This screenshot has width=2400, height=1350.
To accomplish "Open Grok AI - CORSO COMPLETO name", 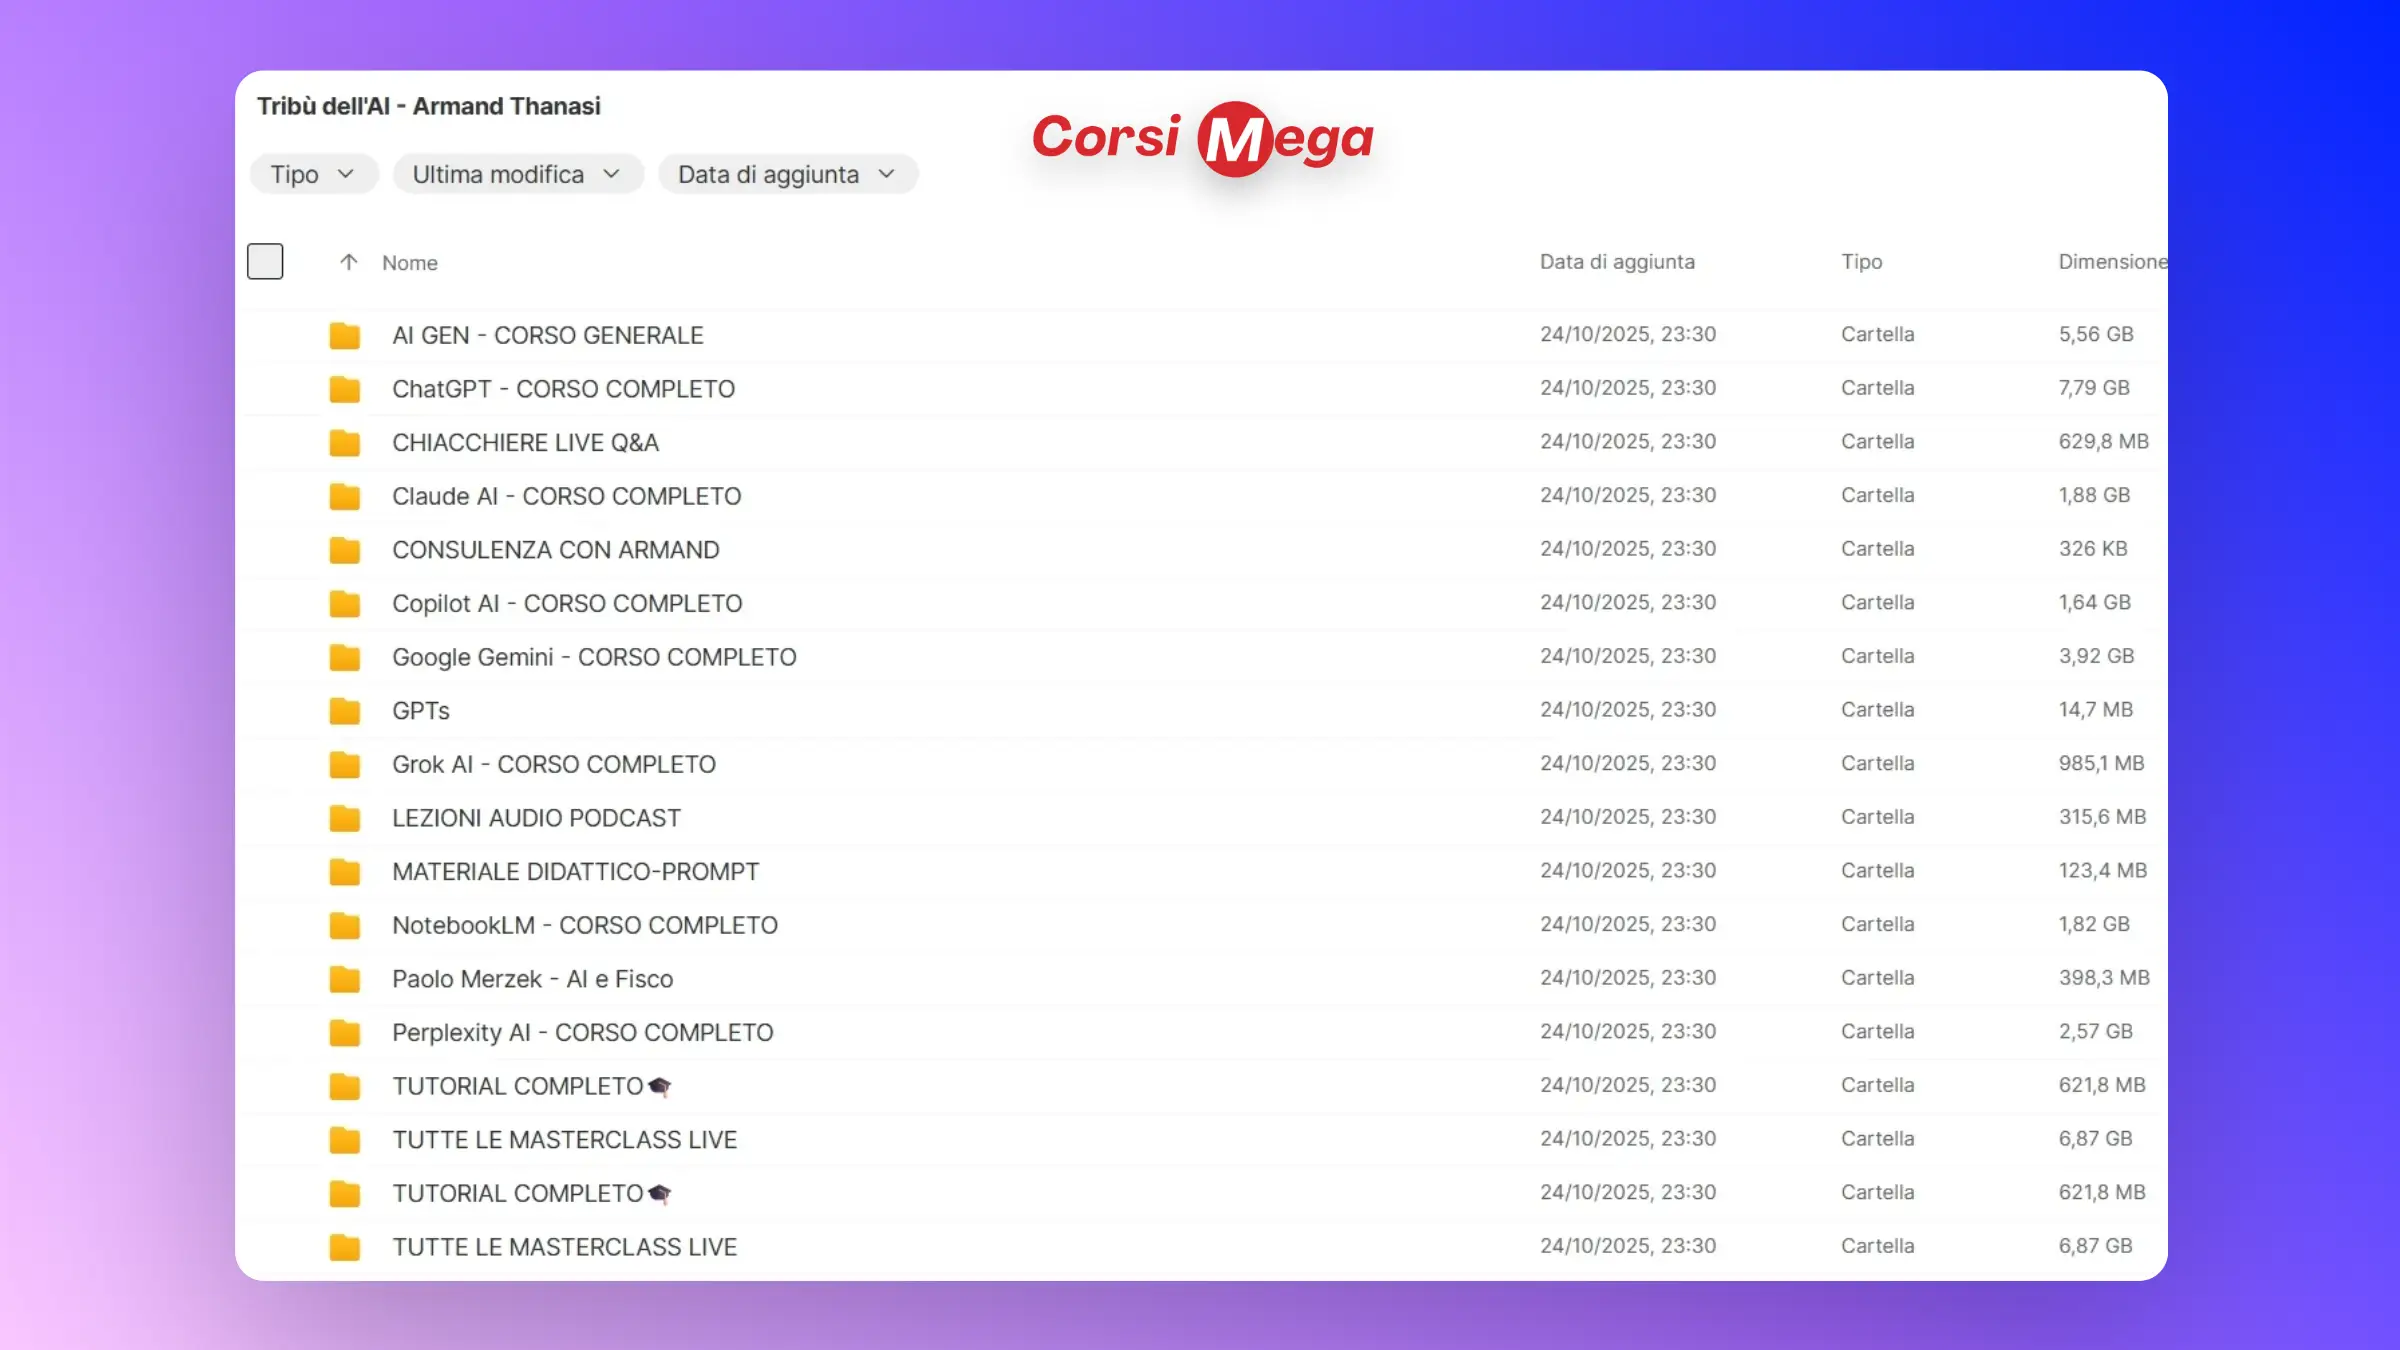I will click(x=554, y=764).
